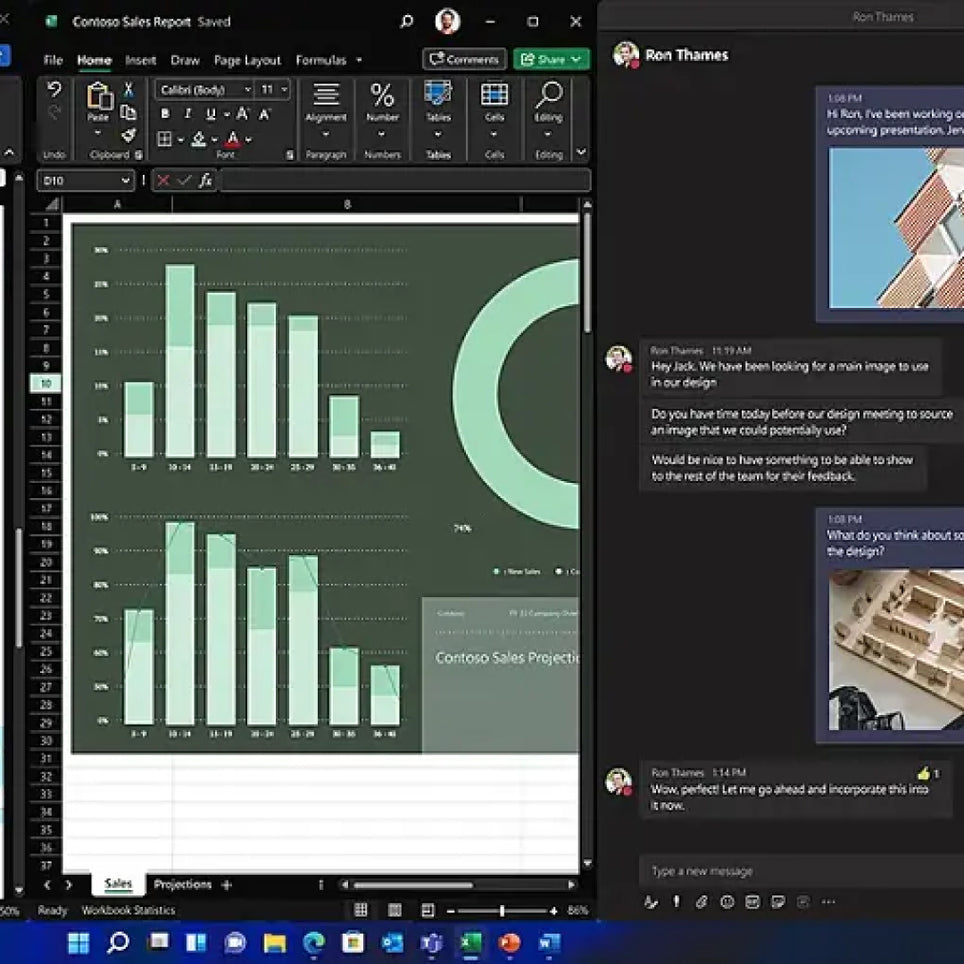Attach a file using the paperclip icon

(701, 902)
